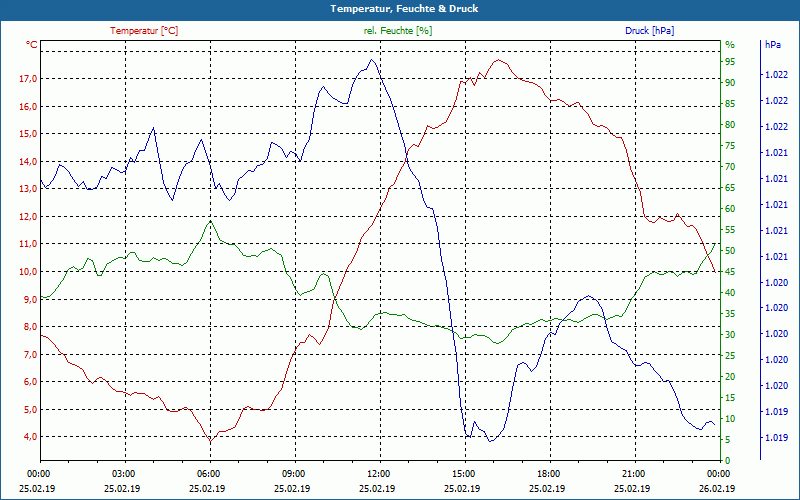Click humidity axis value 70
The width and height of the screenshot is (800, 500).
coord(730,167)
